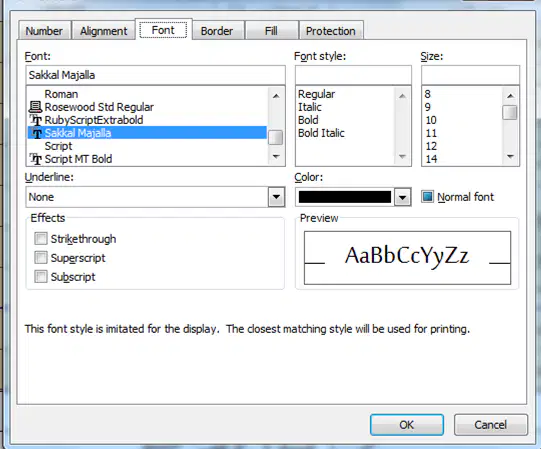
Task: Click the TrueType icon beside Sakkal Majalla
Action: (36, 133)
